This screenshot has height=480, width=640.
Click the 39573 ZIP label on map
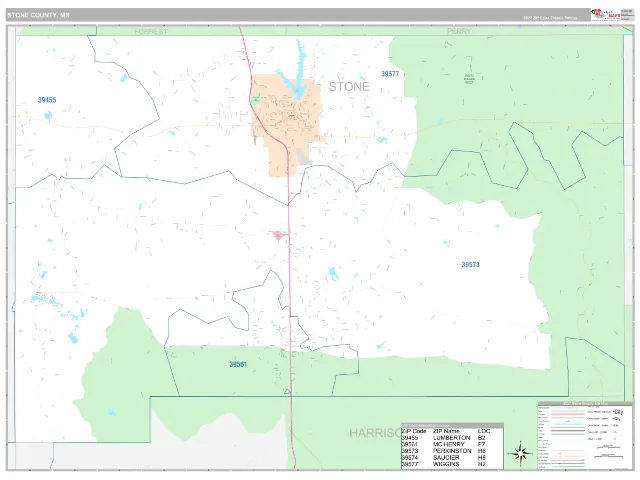470,264
